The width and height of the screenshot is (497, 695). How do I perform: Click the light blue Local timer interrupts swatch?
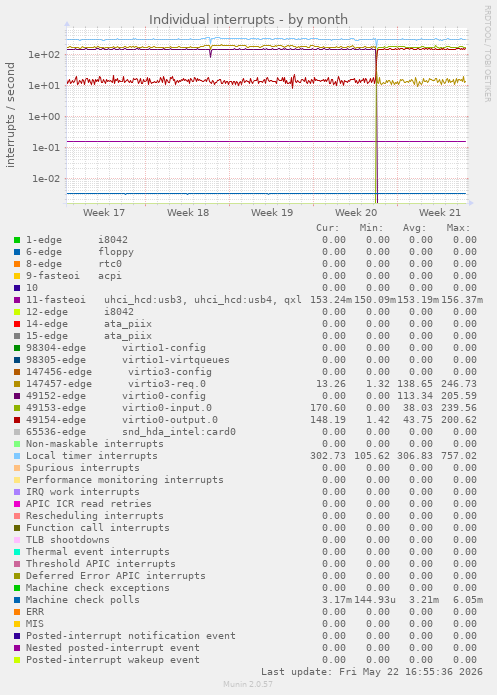pyautogui.click(x=17, y=456)
